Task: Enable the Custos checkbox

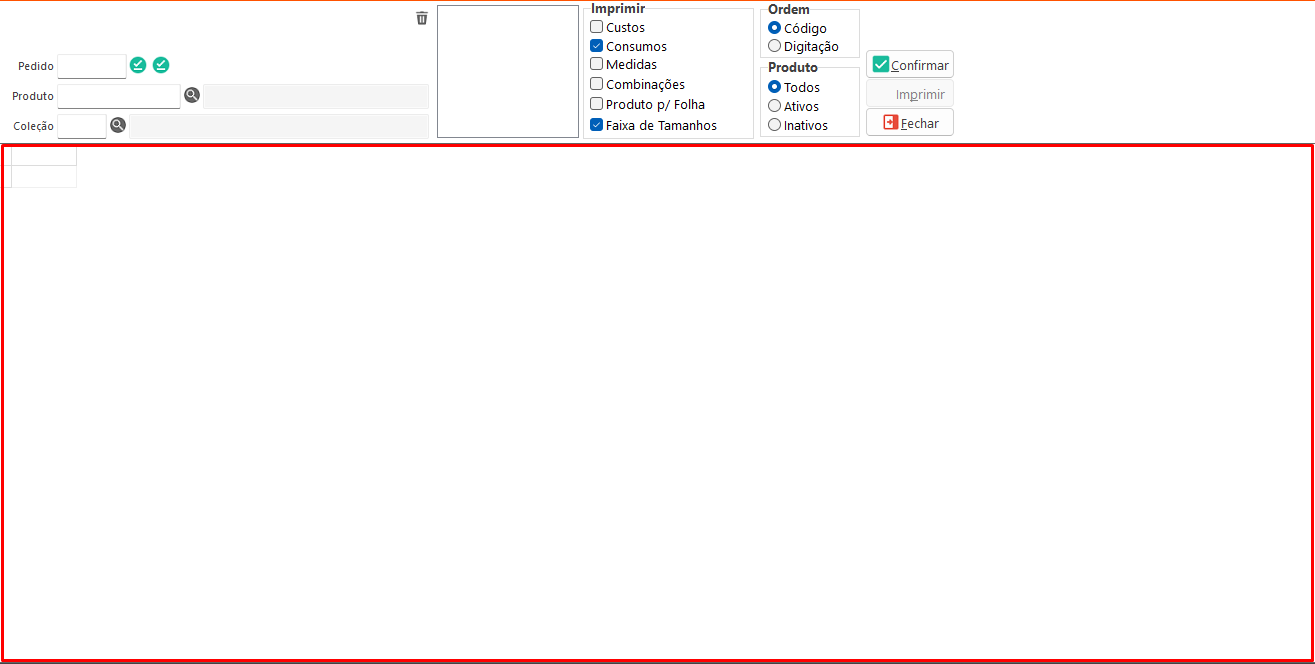Action: tap(597, 27)
